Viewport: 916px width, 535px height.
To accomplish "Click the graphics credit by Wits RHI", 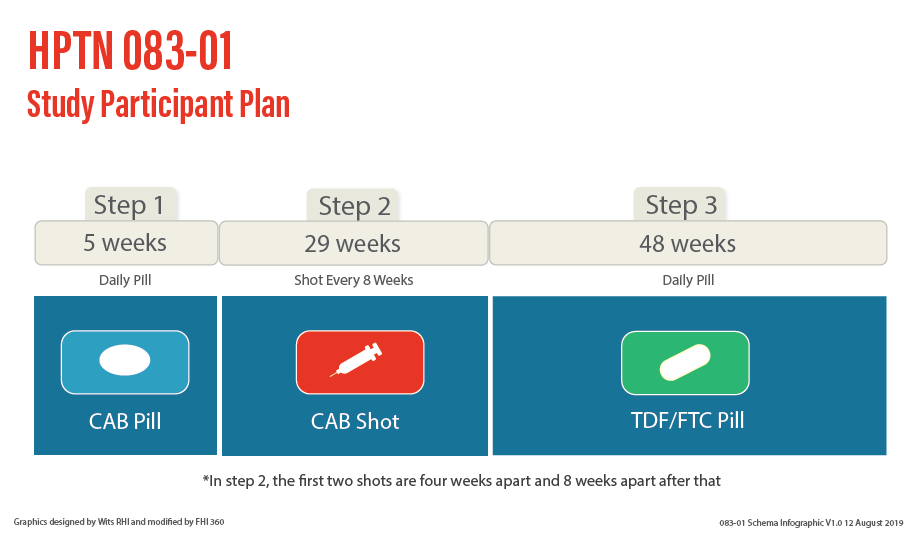I will click(x=119, y=522).
